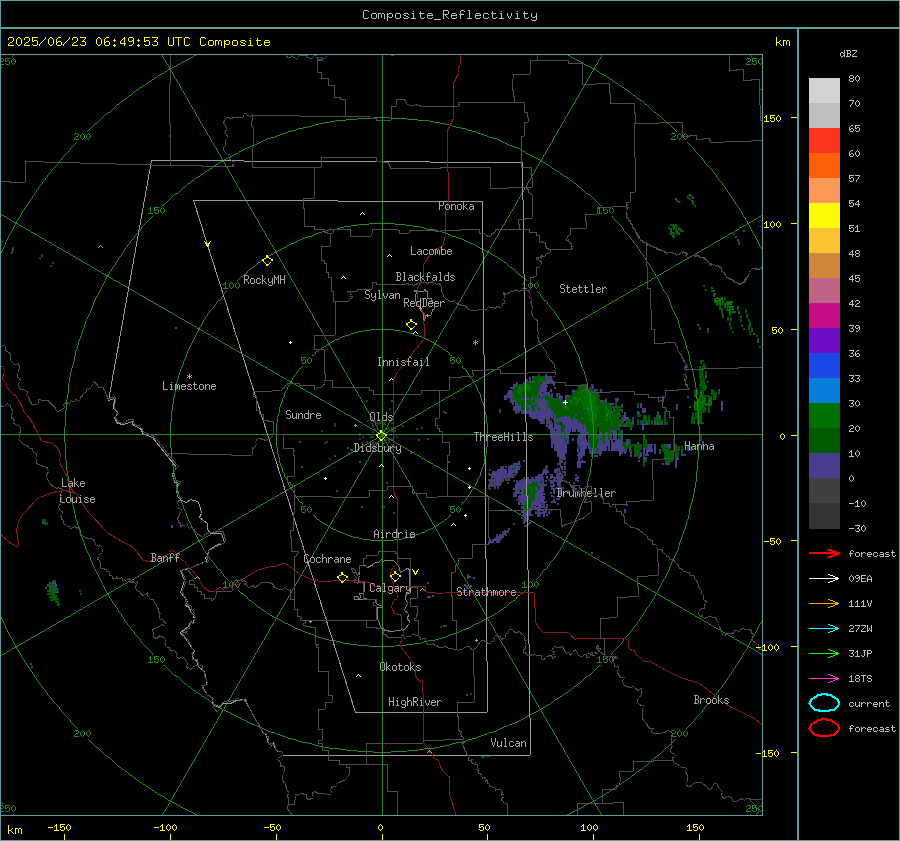This screenshot has width=900, height=841.
Task: Click the Lacombe city label
Action: (x=431, y=251)
